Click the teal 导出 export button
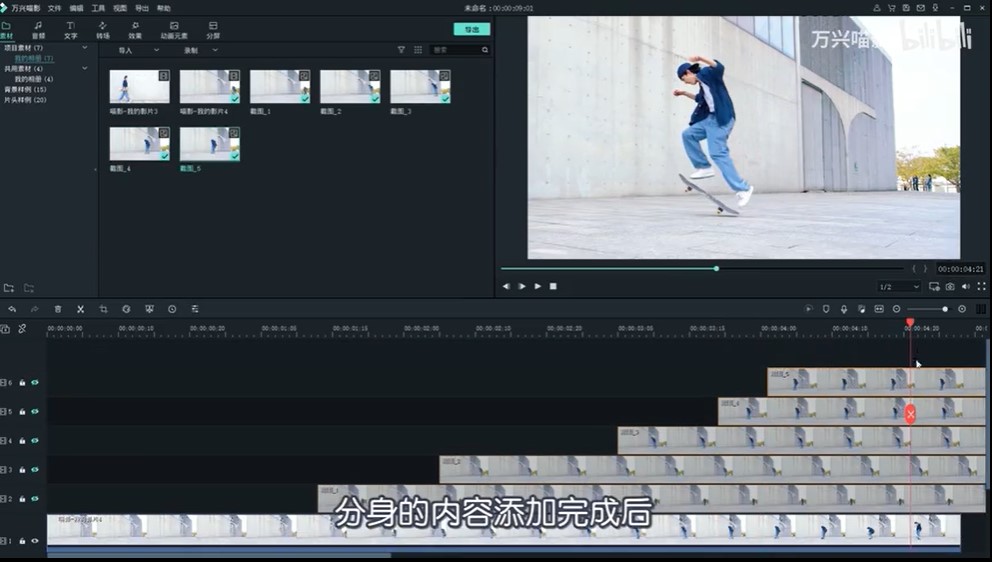Screen dimensions: 992x562 tap(472, 29)
